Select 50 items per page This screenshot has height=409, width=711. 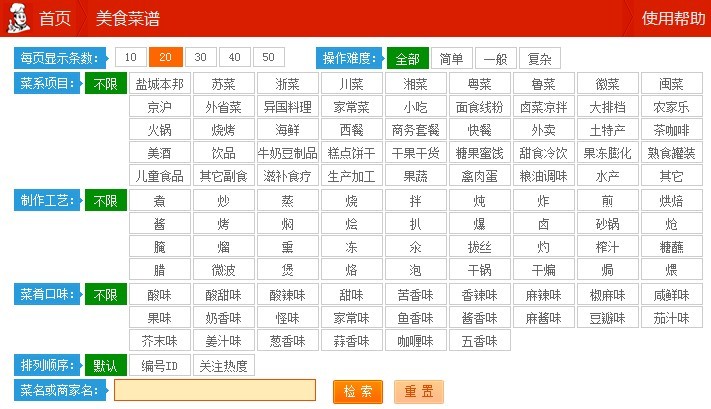click(x=268, y=58)
